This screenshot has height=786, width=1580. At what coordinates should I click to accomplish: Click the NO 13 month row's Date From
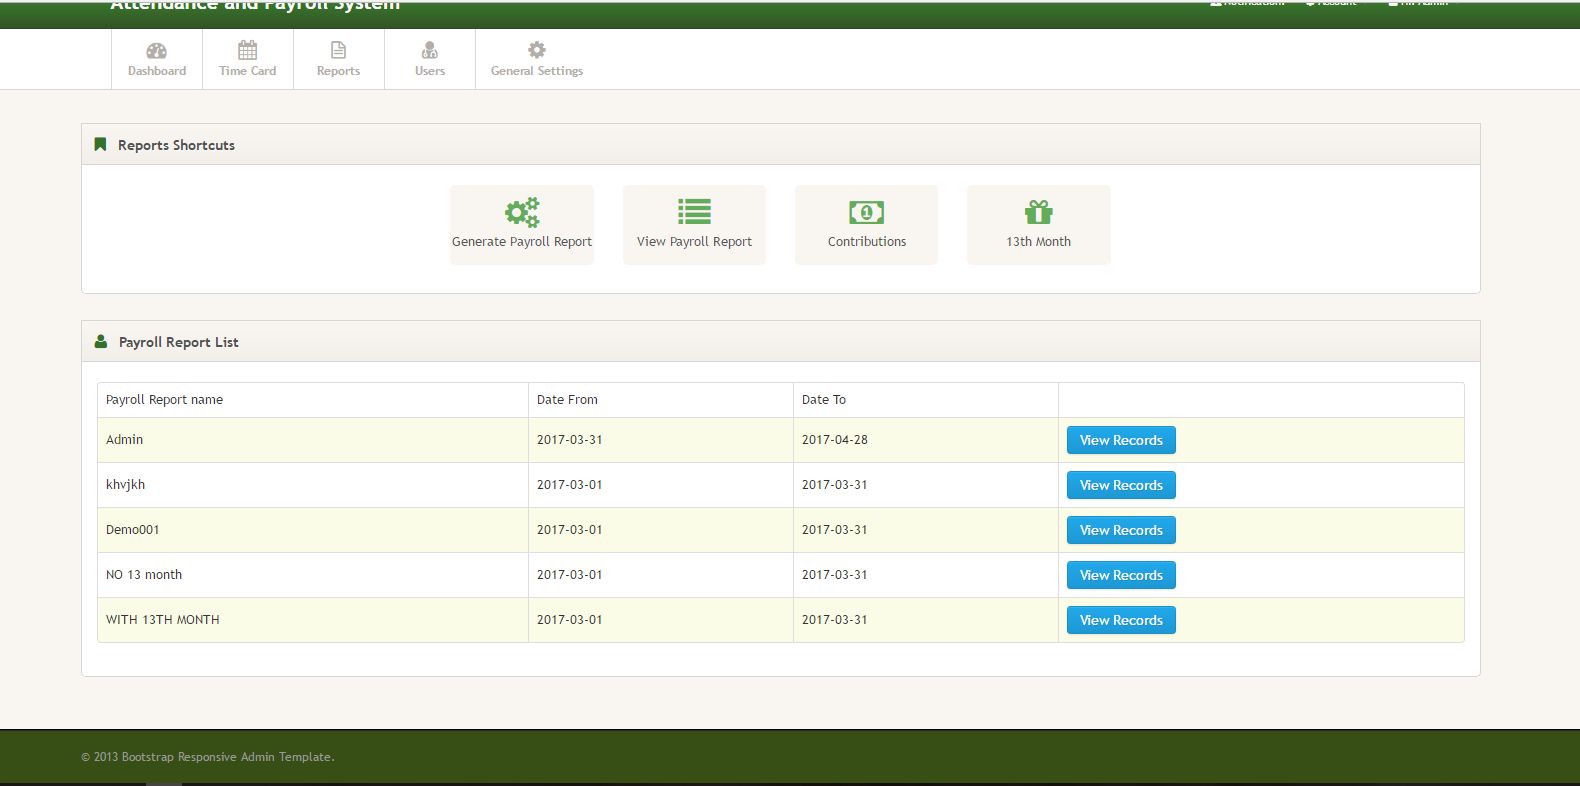click(x=661, y=575)
